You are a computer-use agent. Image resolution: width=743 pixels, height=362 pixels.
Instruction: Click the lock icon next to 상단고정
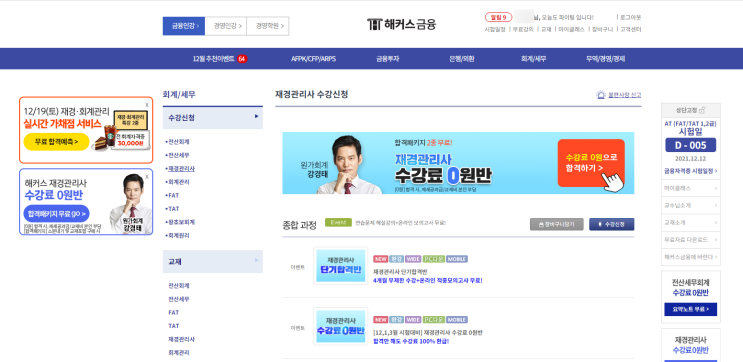[702, 110]
